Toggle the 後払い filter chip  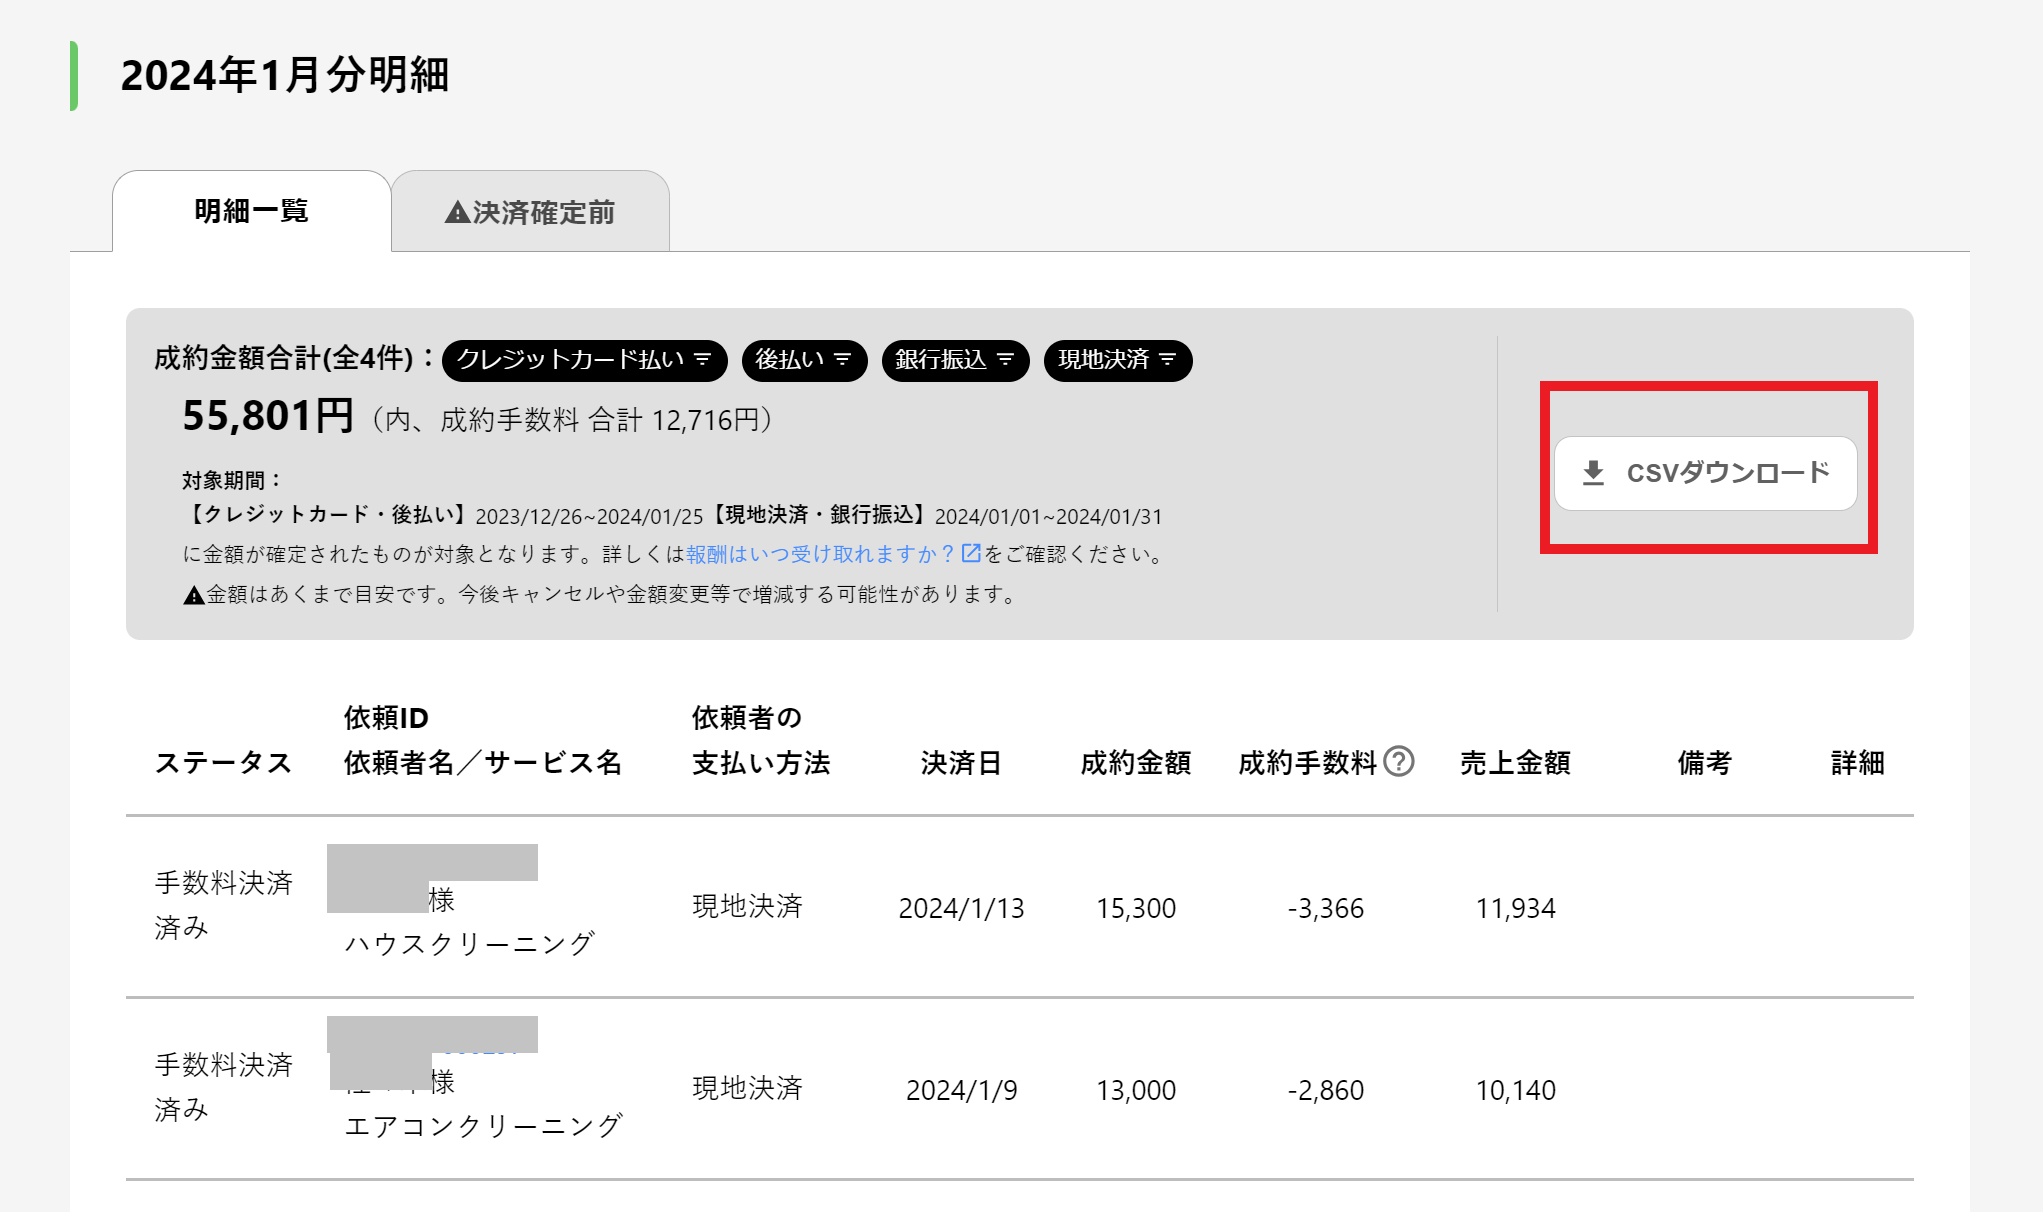pos(790,360)
